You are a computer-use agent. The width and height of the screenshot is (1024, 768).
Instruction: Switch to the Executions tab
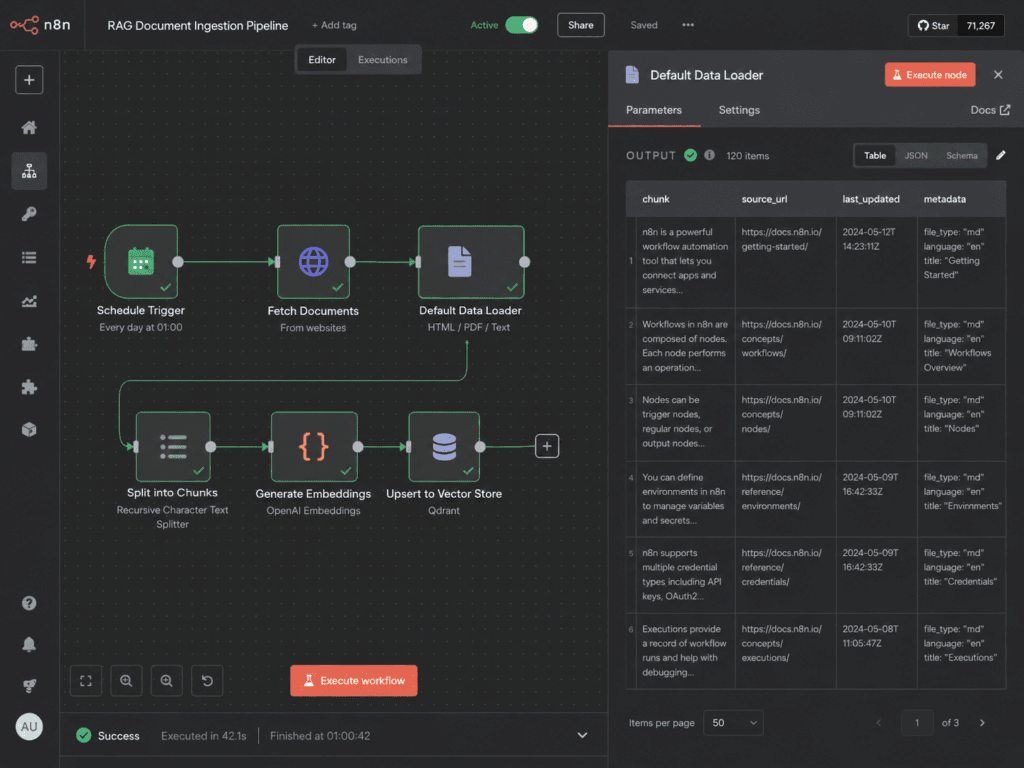click(383, 59)
